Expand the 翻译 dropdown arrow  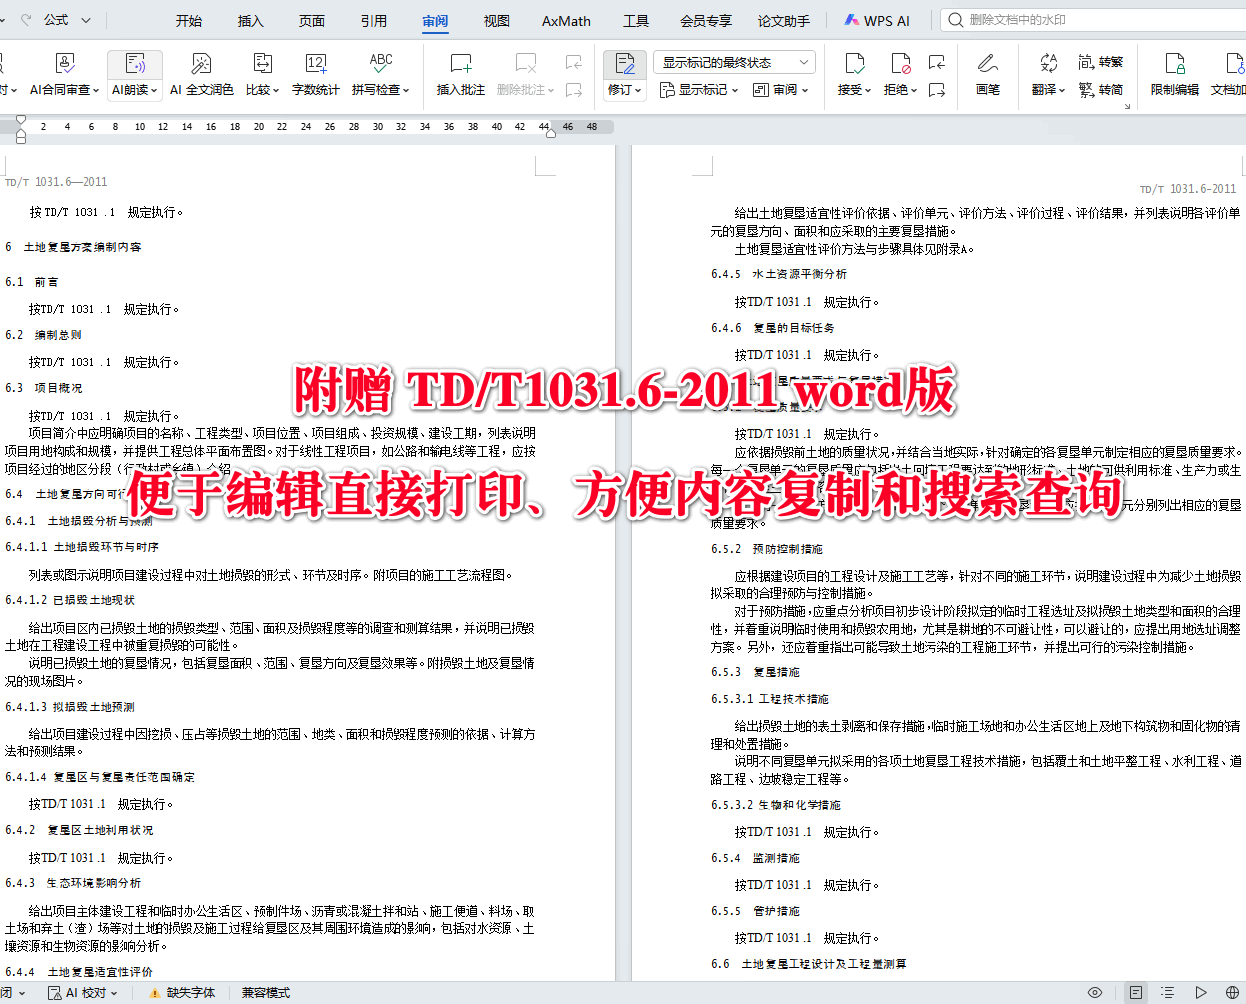point(1062,91)
